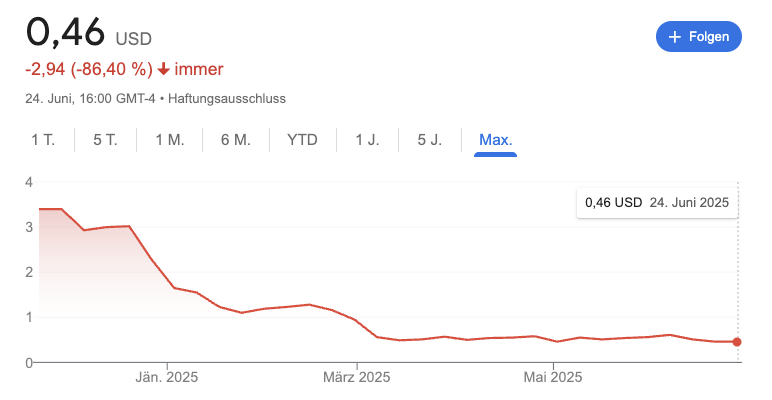Select the 1 T. time range tab
This screenshot has height=400, width=772.
pyautogui.click(x=43, y=140)
